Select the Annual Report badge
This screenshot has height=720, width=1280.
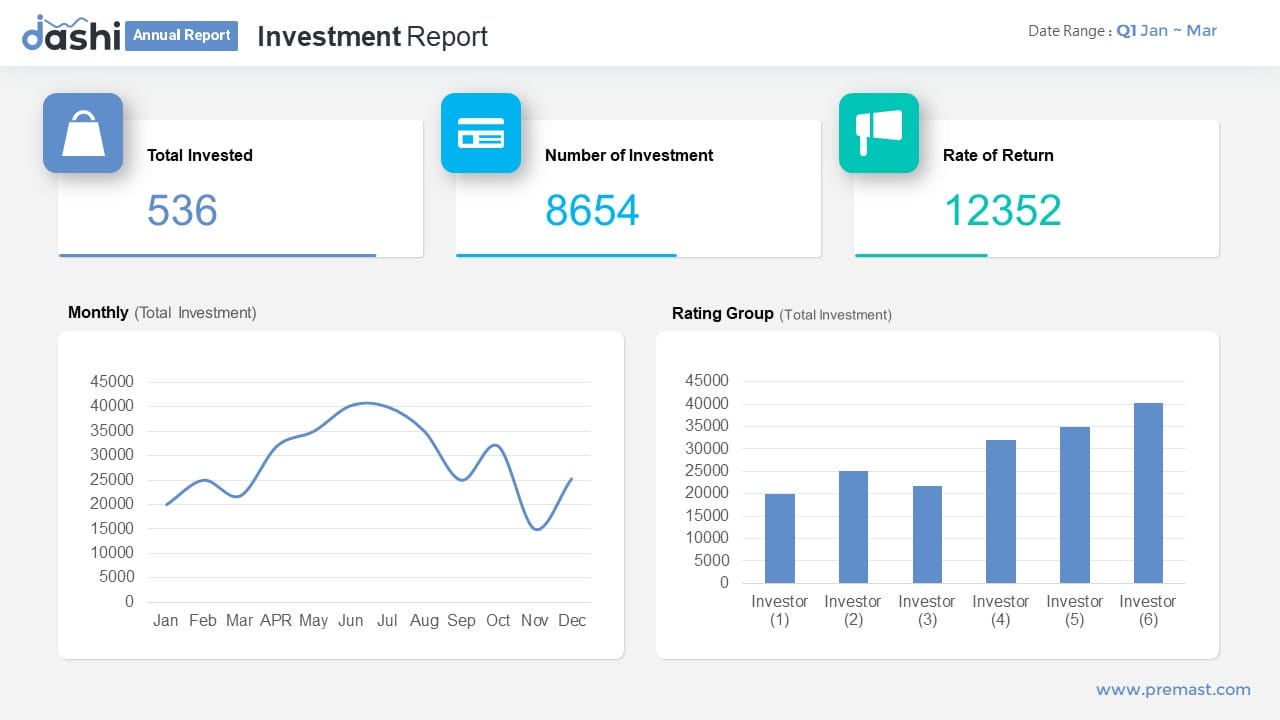click(x=182, y=35)
